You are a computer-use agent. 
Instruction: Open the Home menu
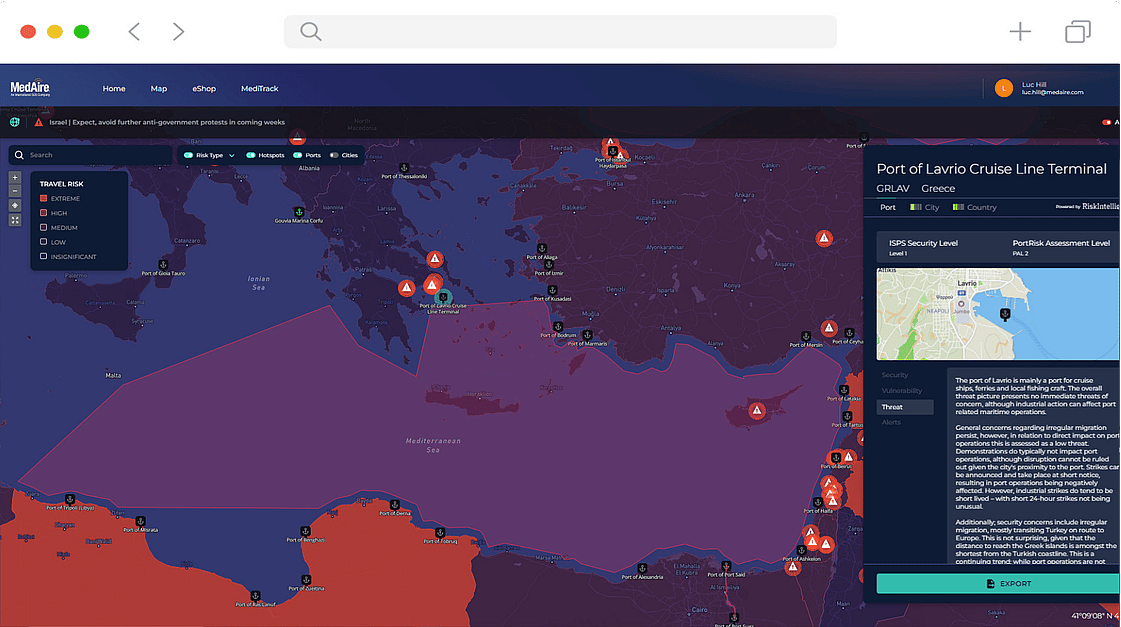coord(114,89)
